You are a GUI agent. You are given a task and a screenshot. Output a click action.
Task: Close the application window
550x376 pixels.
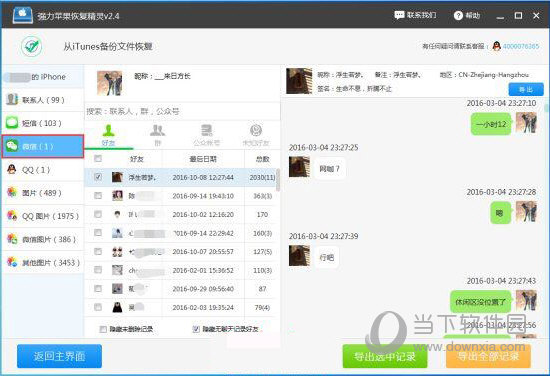[536, 15]
